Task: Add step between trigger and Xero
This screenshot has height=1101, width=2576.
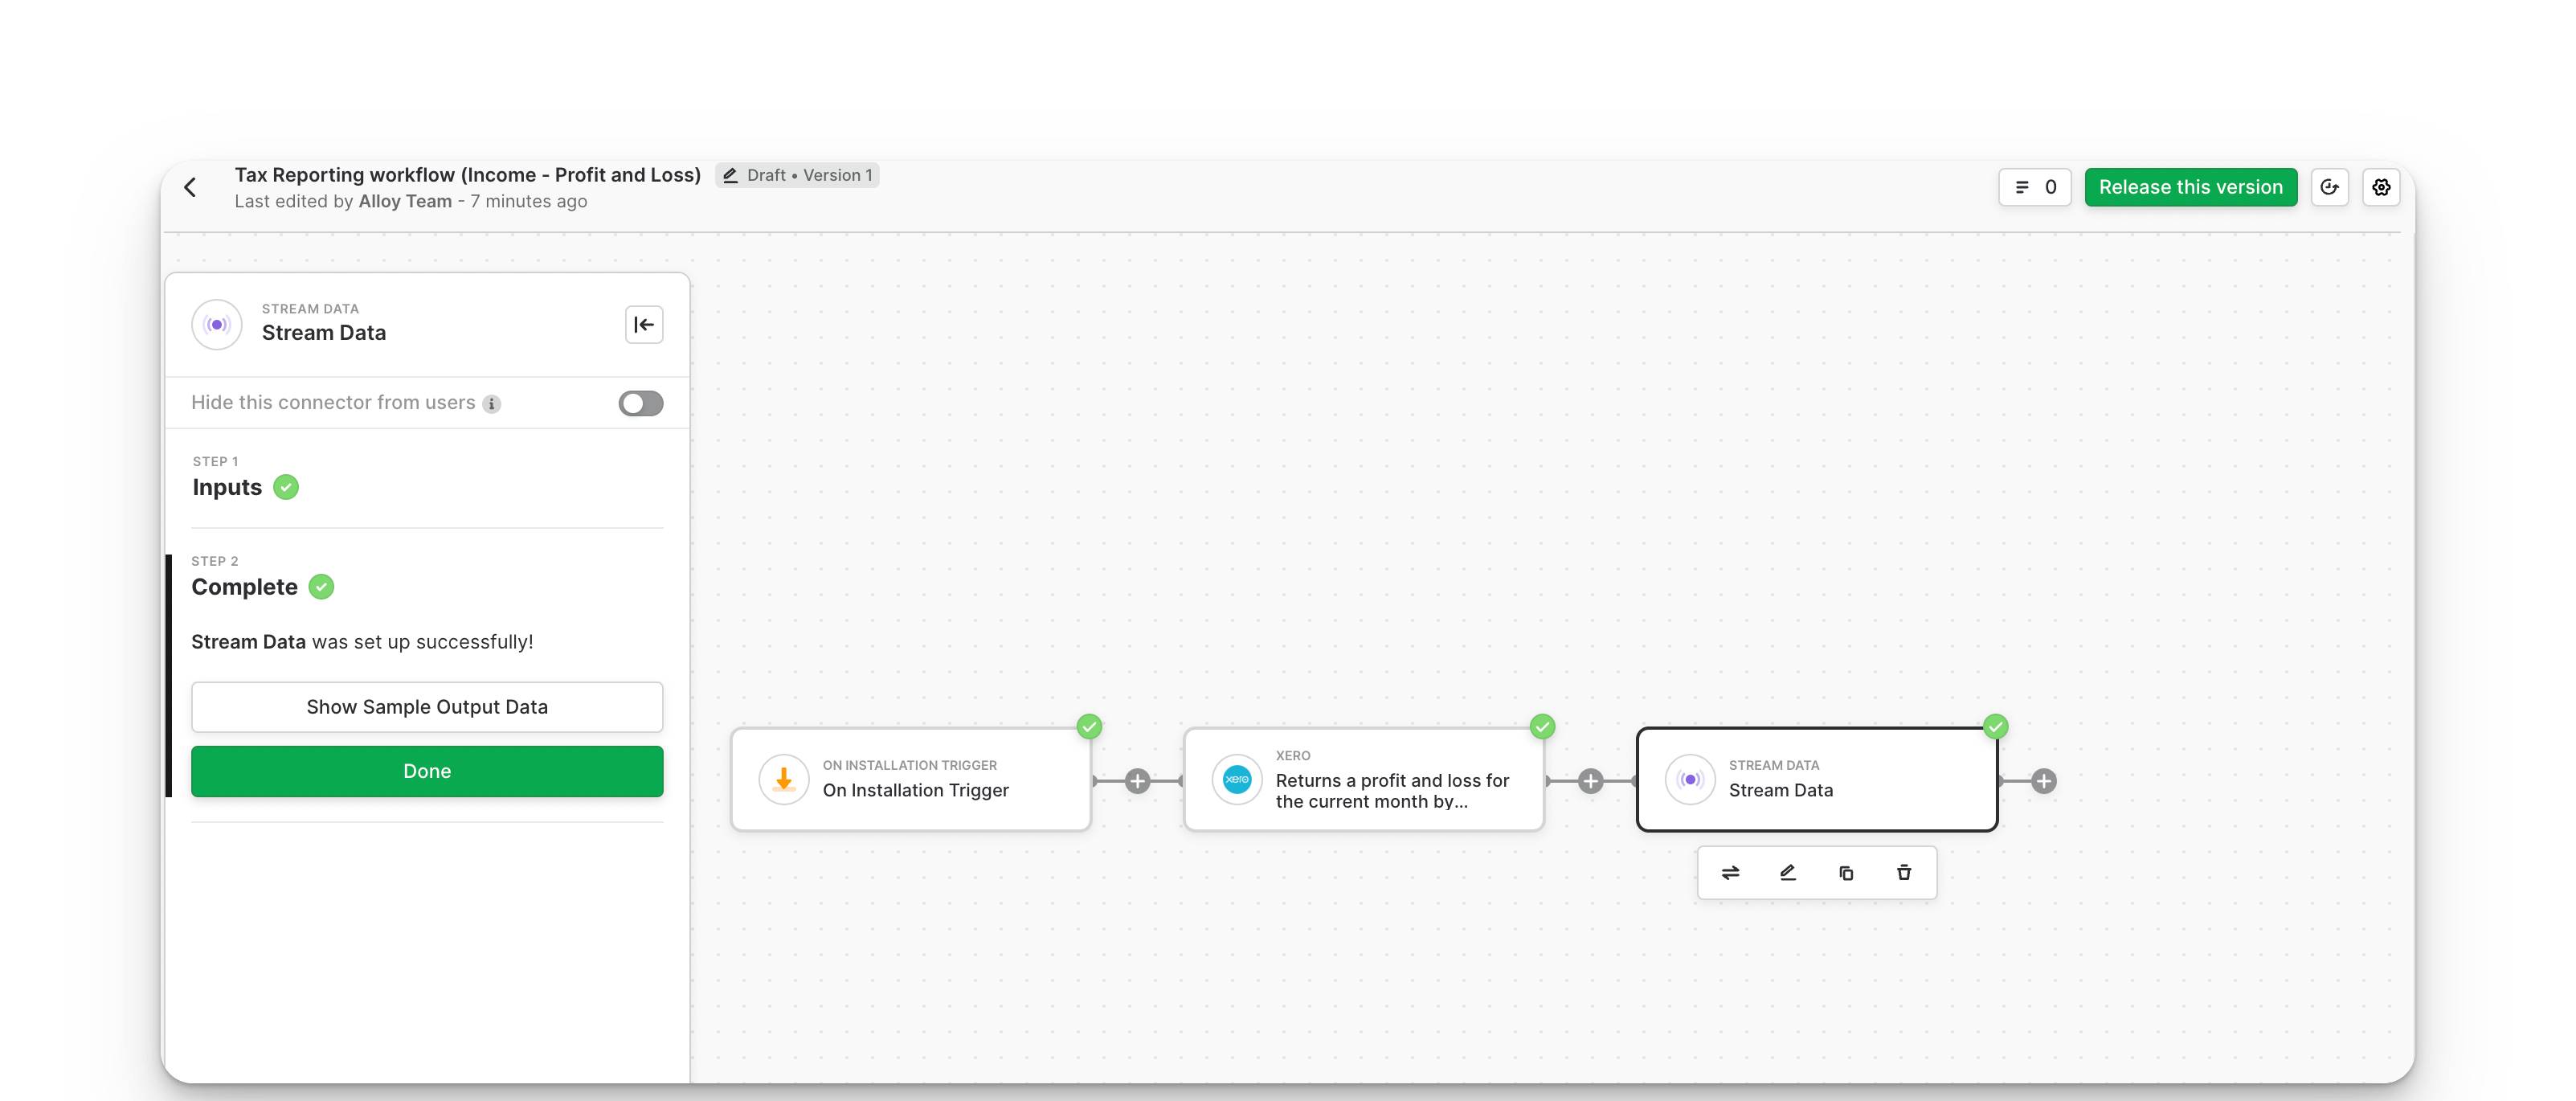Action: click(x=1137, y=781)
